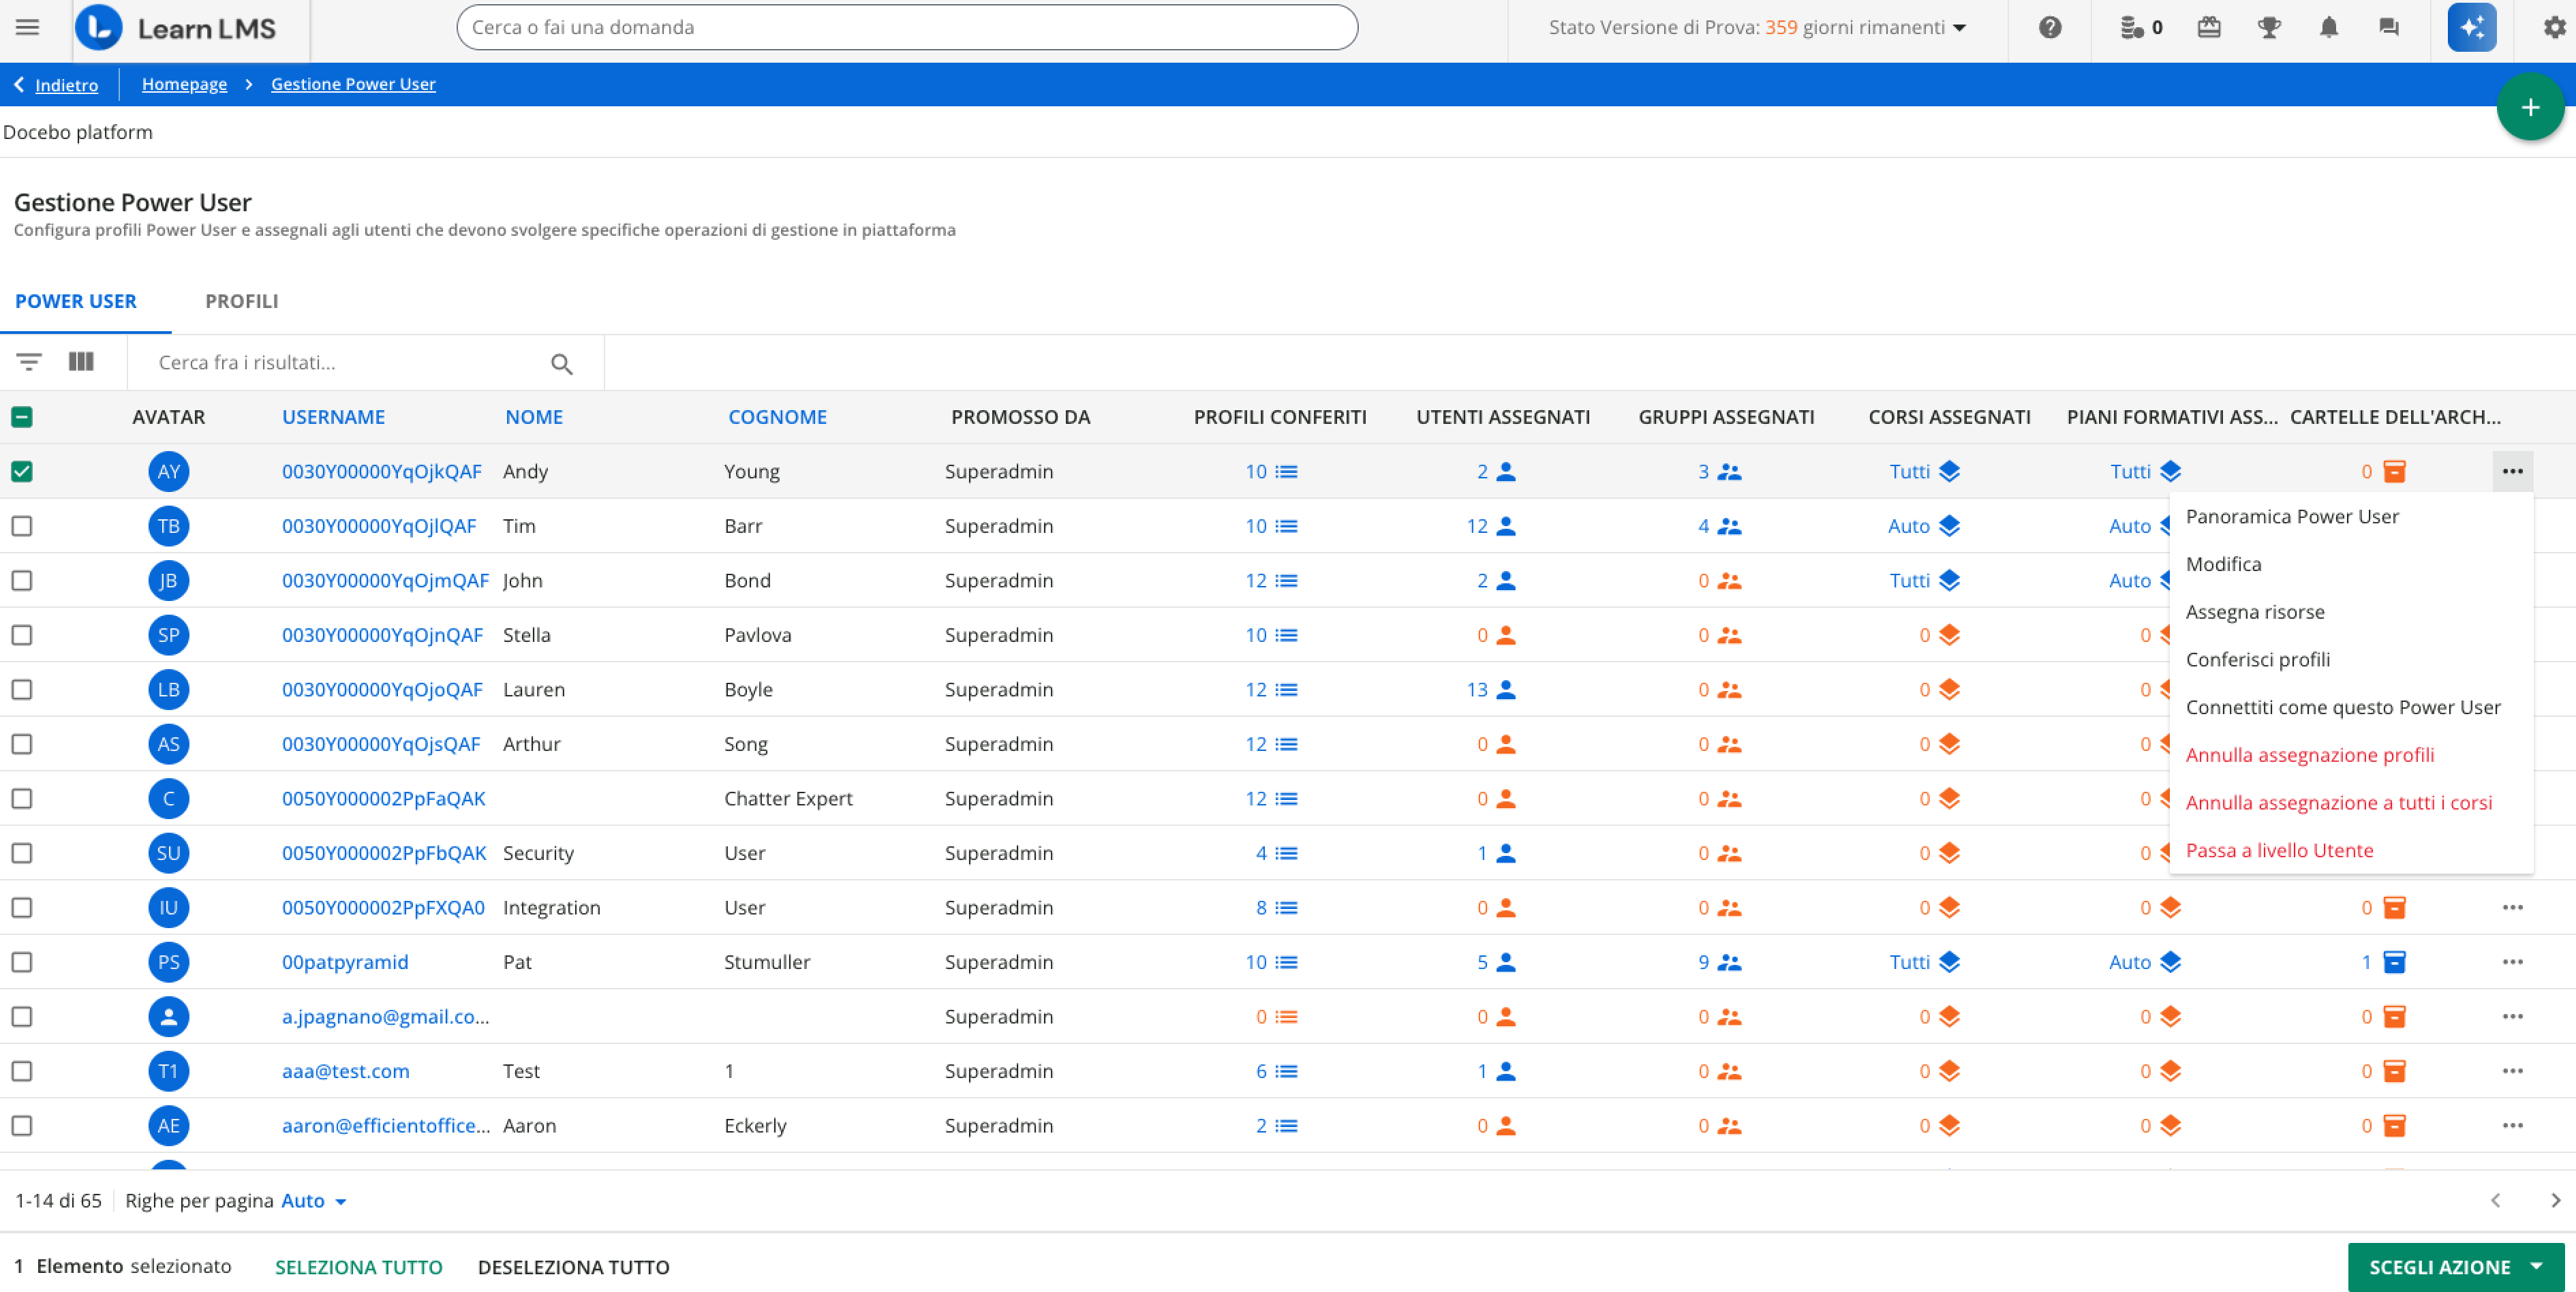Open the trophy gamification icon

click(x=2269, y=27)
